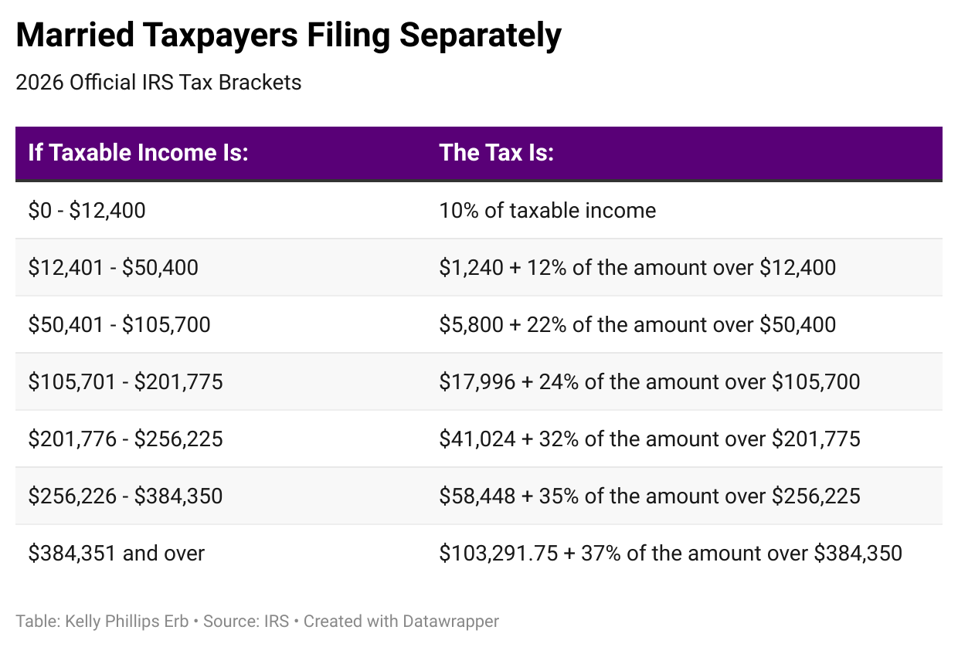Open the 'Created with Datawrapper' credit
This screenshot has width=958, height=647.
coord(401,621)
